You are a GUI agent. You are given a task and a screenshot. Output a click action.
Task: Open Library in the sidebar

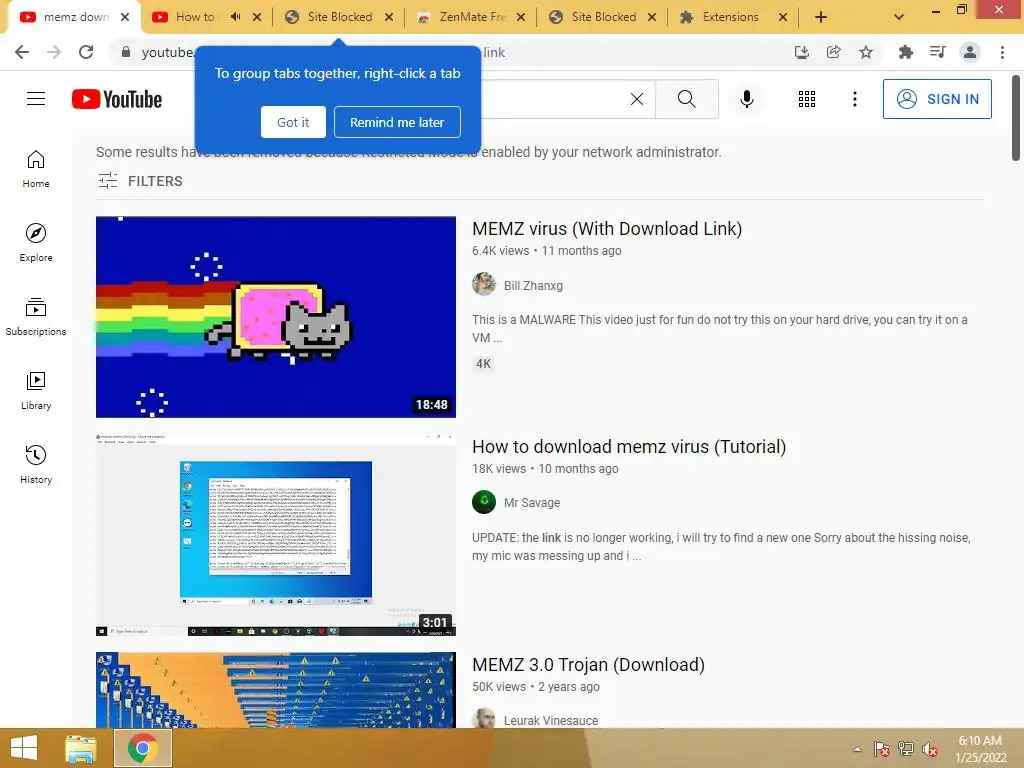[x=36, y=391]
